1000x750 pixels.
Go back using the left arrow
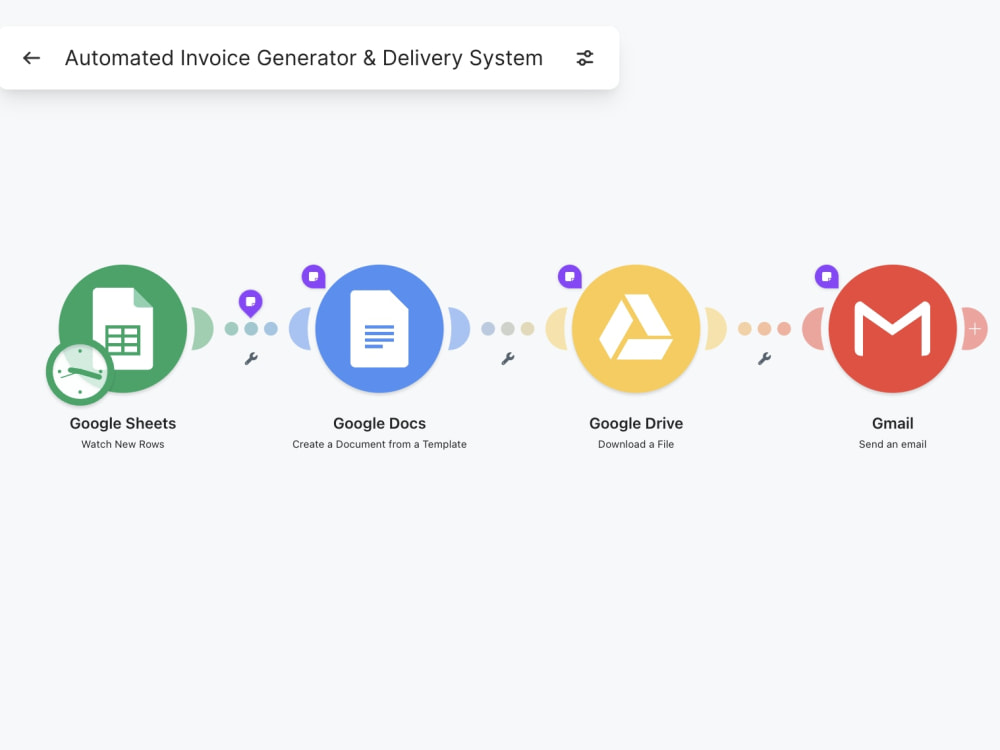point(31,58)
